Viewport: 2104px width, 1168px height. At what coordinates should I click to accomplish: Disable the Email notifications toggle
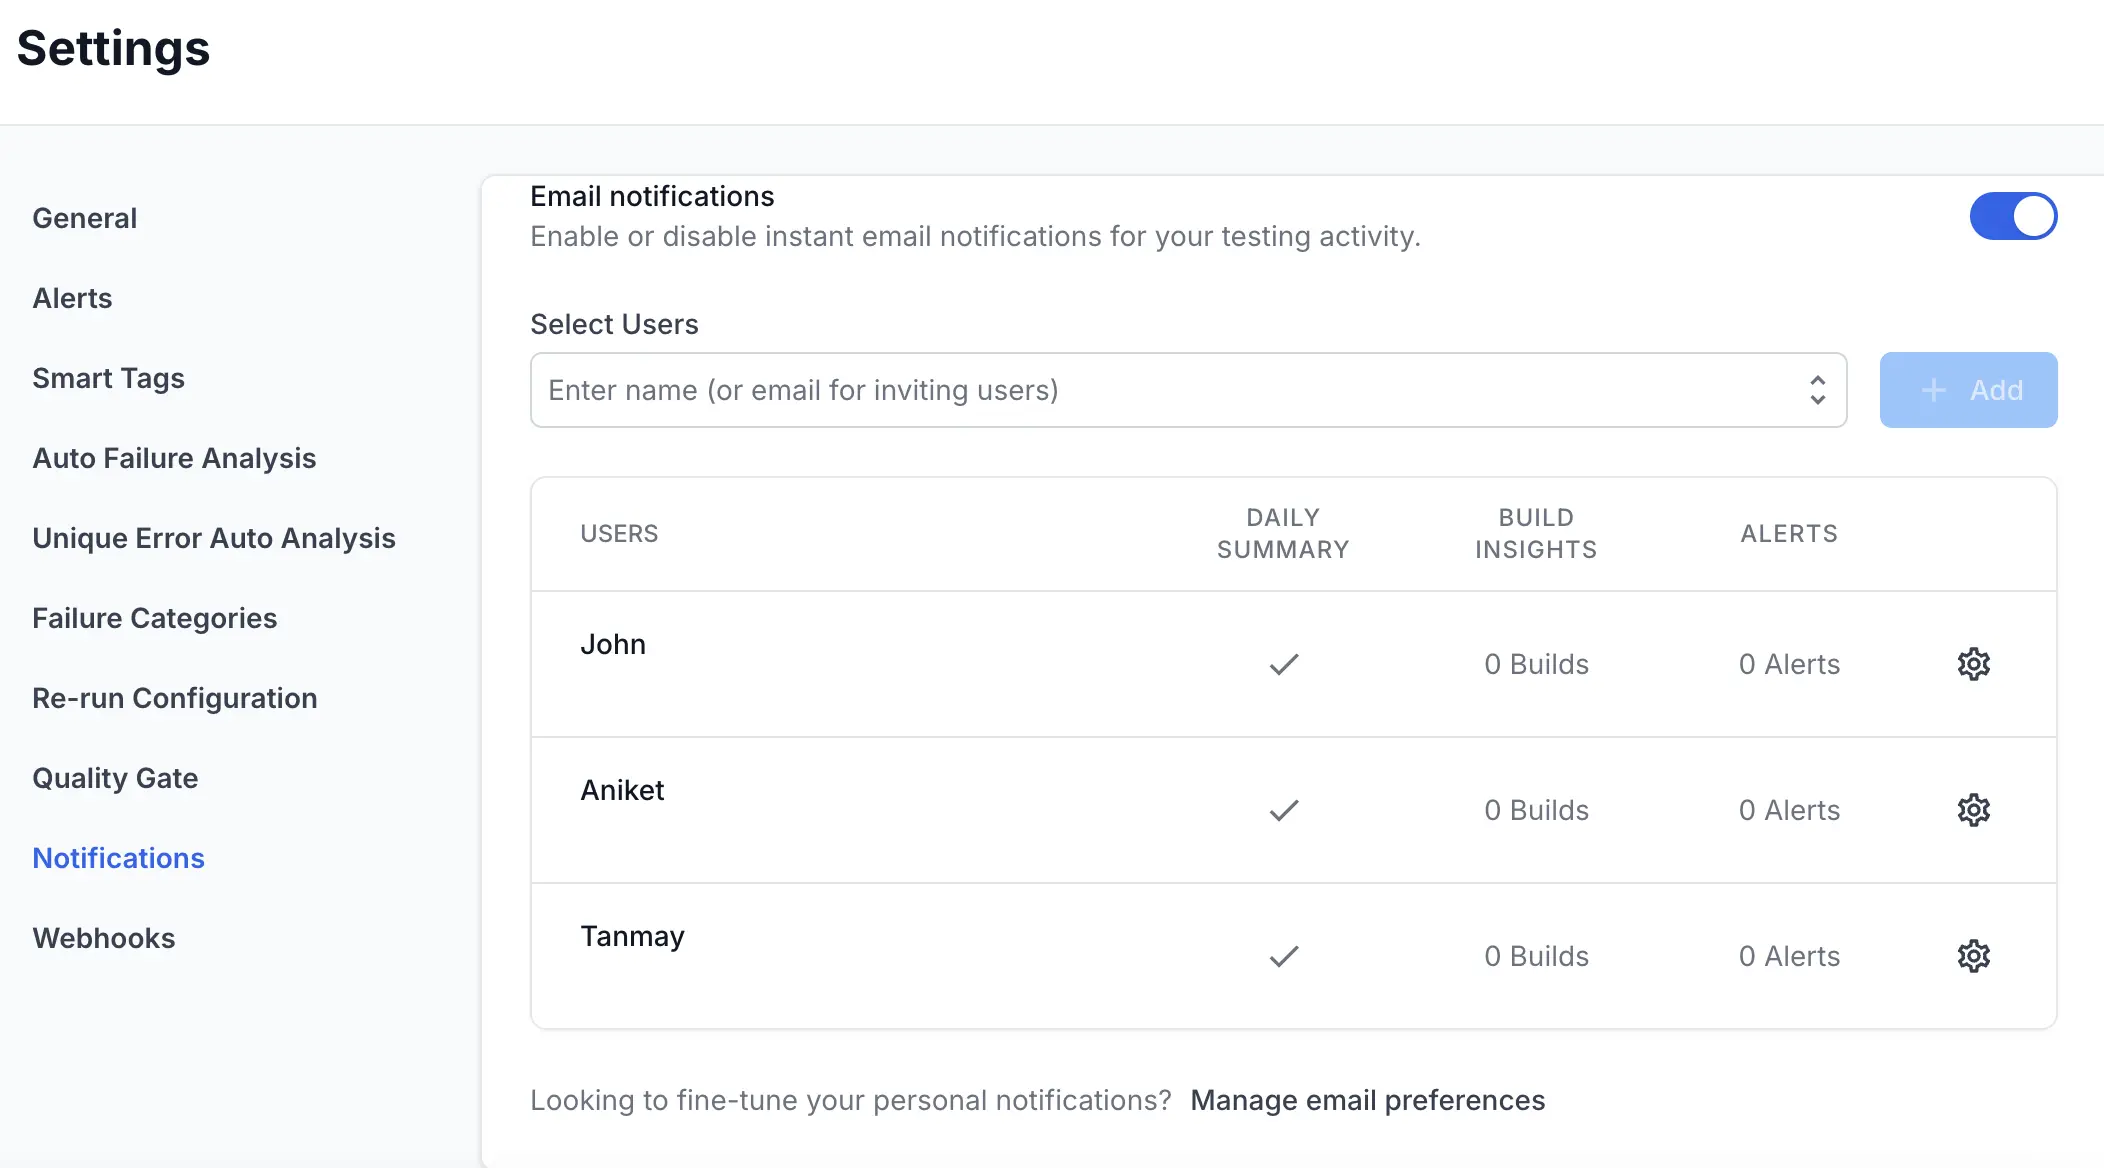(x=2012, y=216)
